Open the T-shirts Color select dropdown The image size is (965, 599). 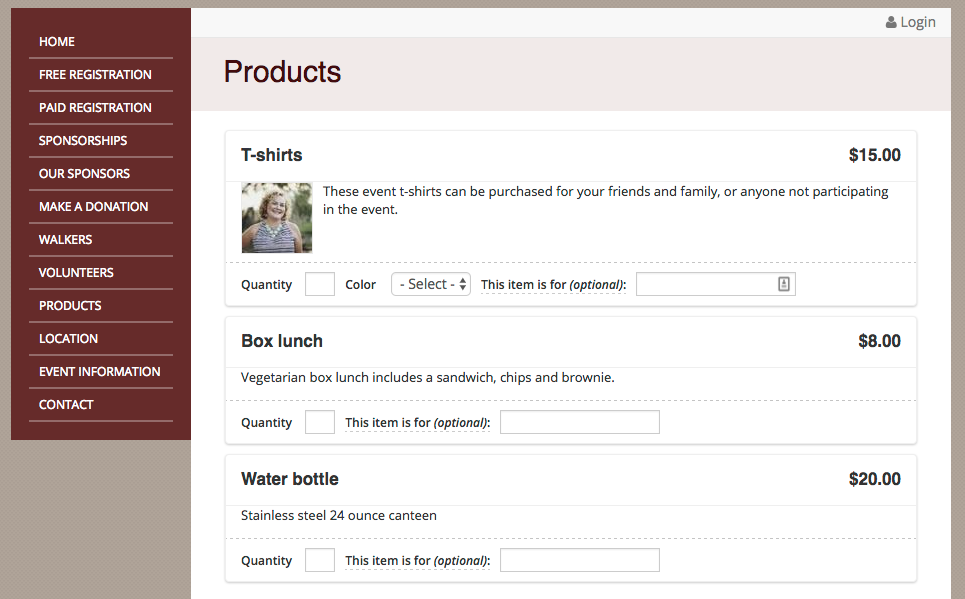point(431,284)
